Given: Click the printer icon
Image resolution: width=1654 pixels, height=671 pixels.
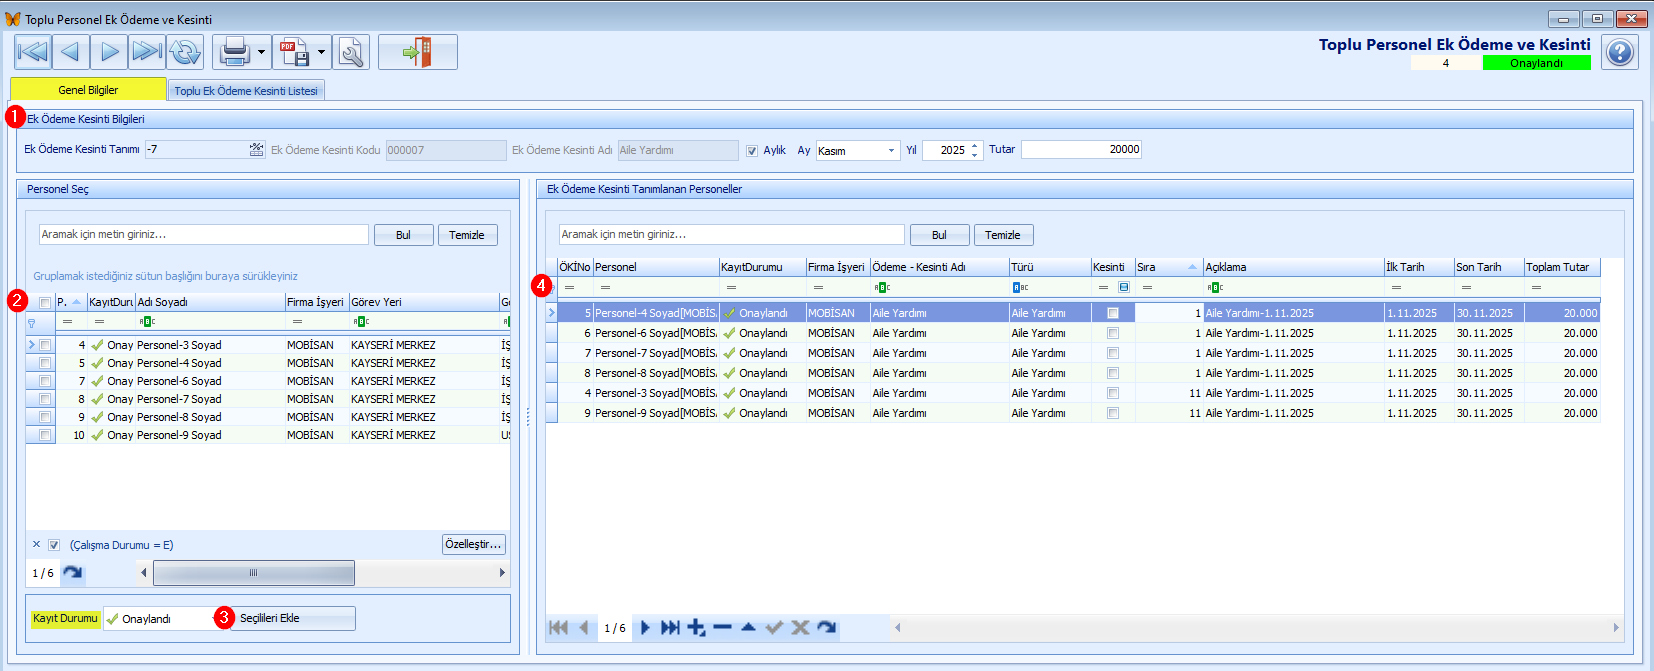Looking at the screenshot, I should tap(234, 52).
